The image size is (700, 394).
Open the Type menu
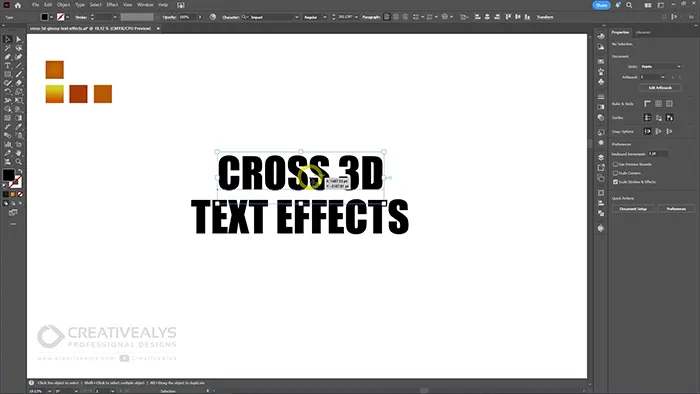(80, 5)
